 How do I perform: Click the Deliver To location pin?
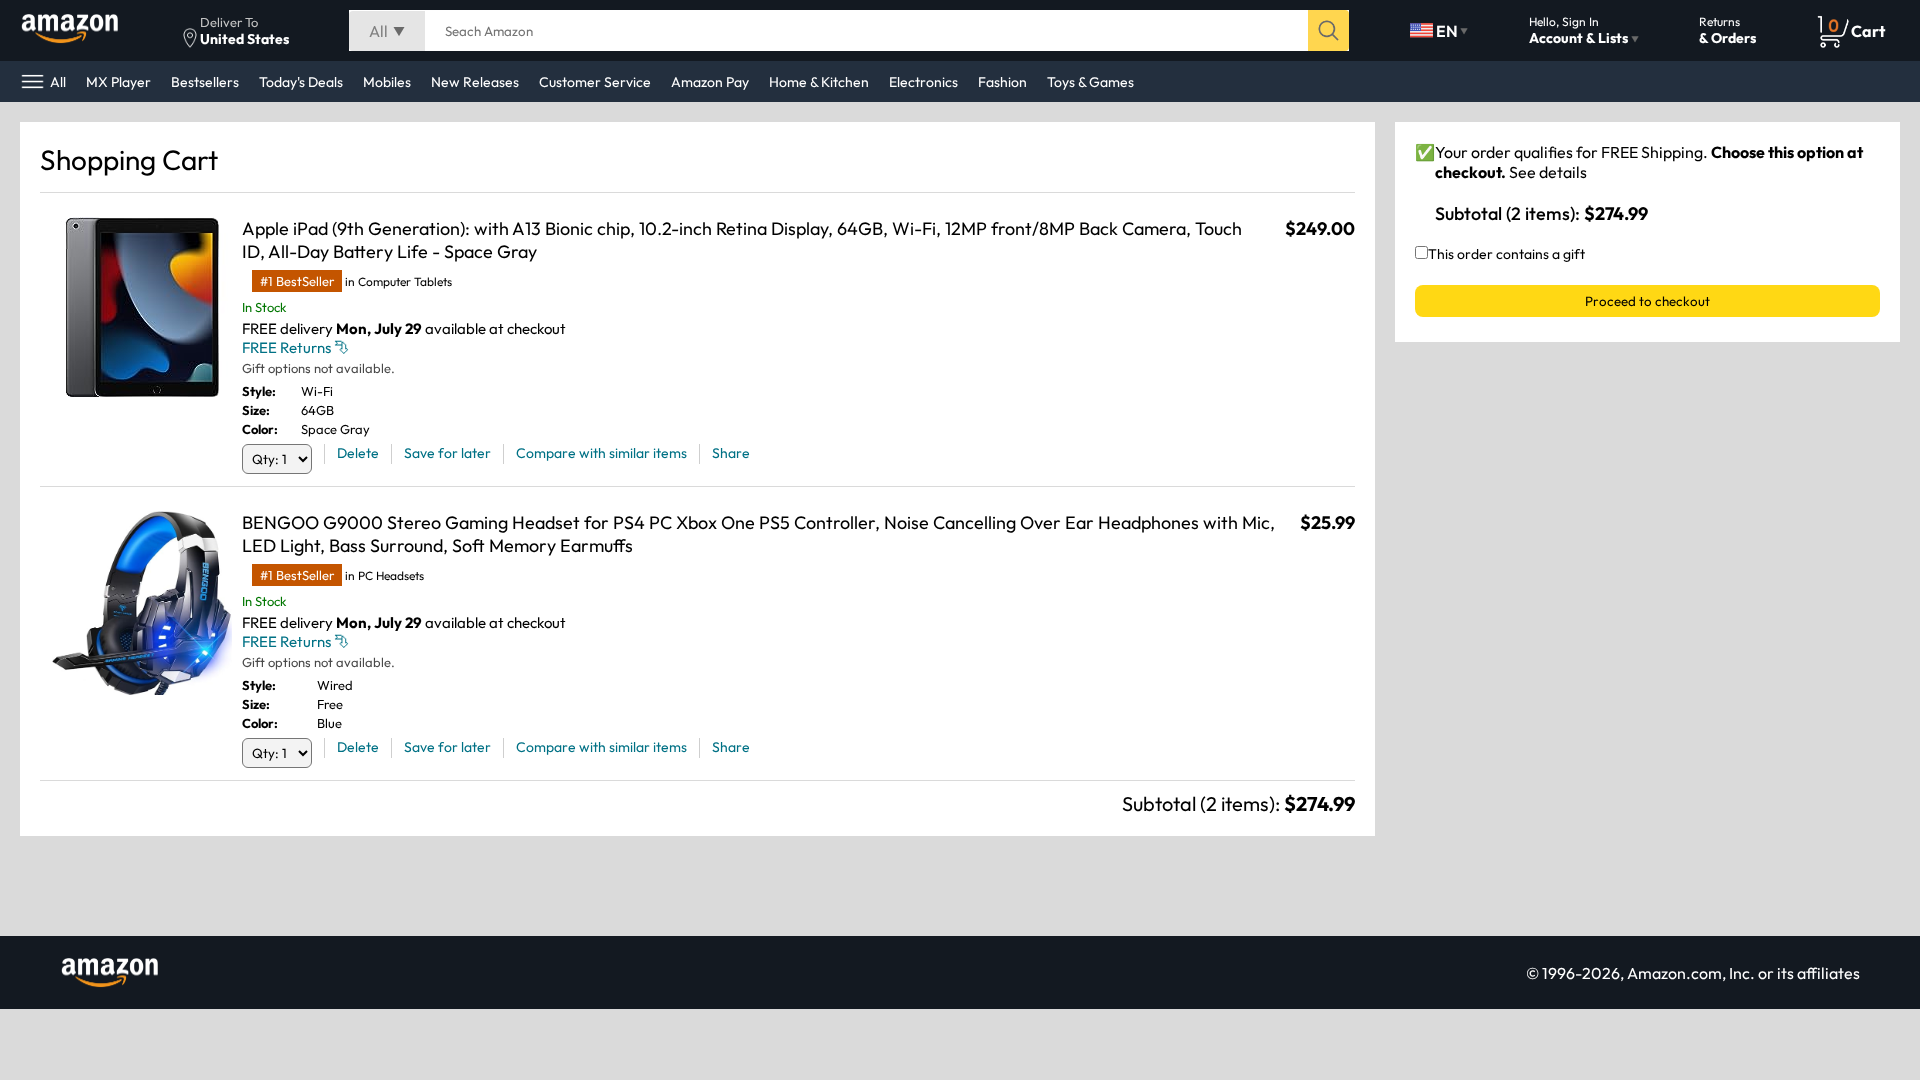[190, 38]
